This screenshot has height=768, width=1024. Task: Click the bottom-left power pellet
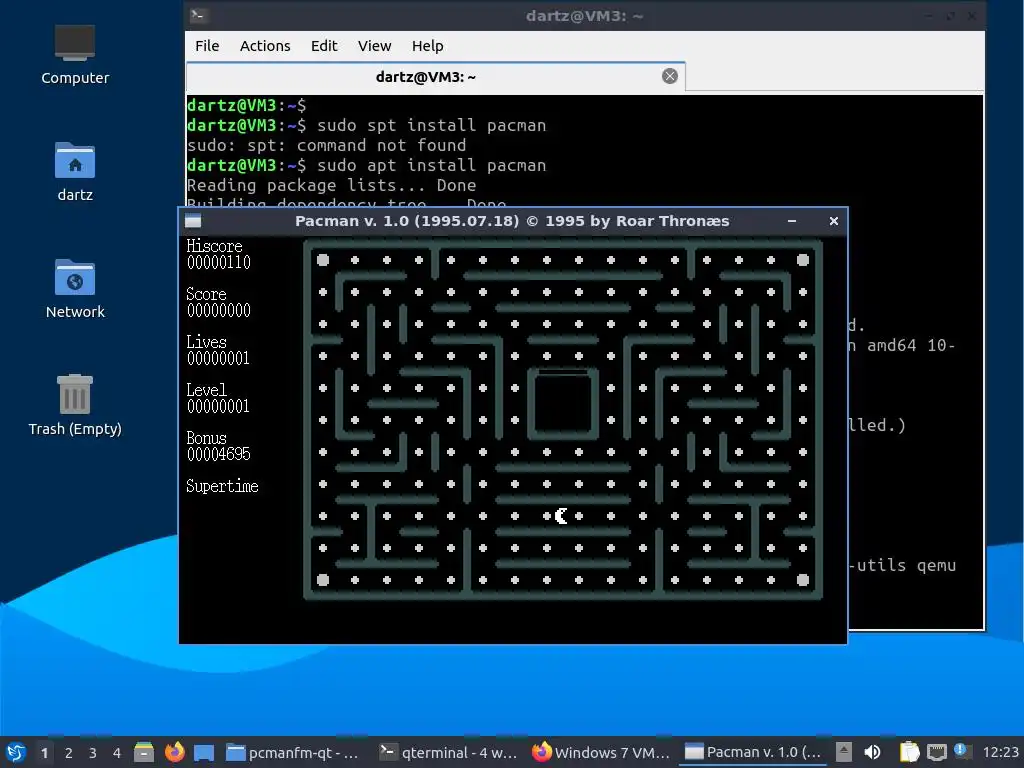click(323, 580)
